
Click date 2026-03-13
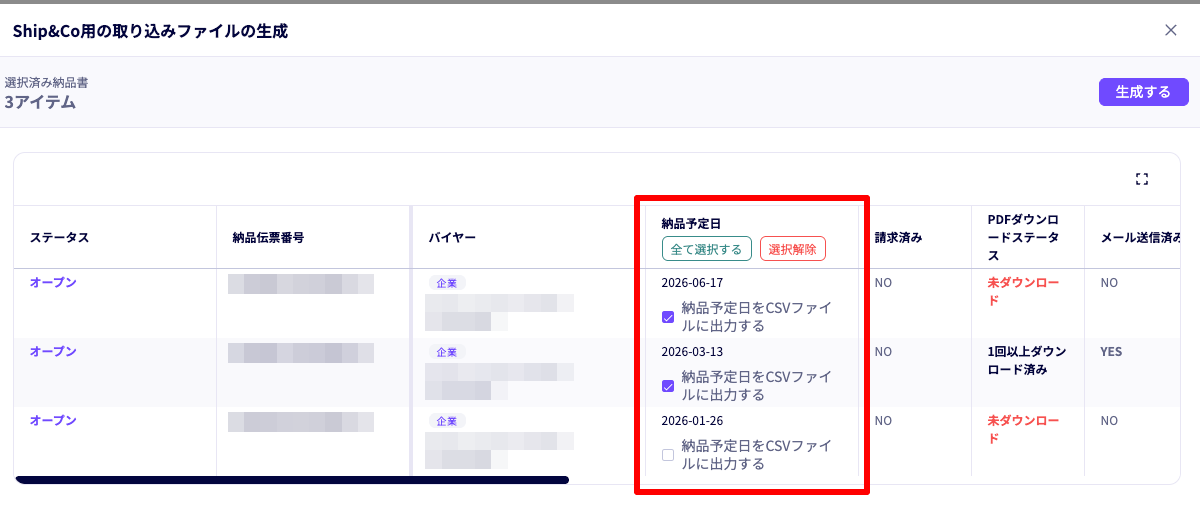tap(692, 352)
